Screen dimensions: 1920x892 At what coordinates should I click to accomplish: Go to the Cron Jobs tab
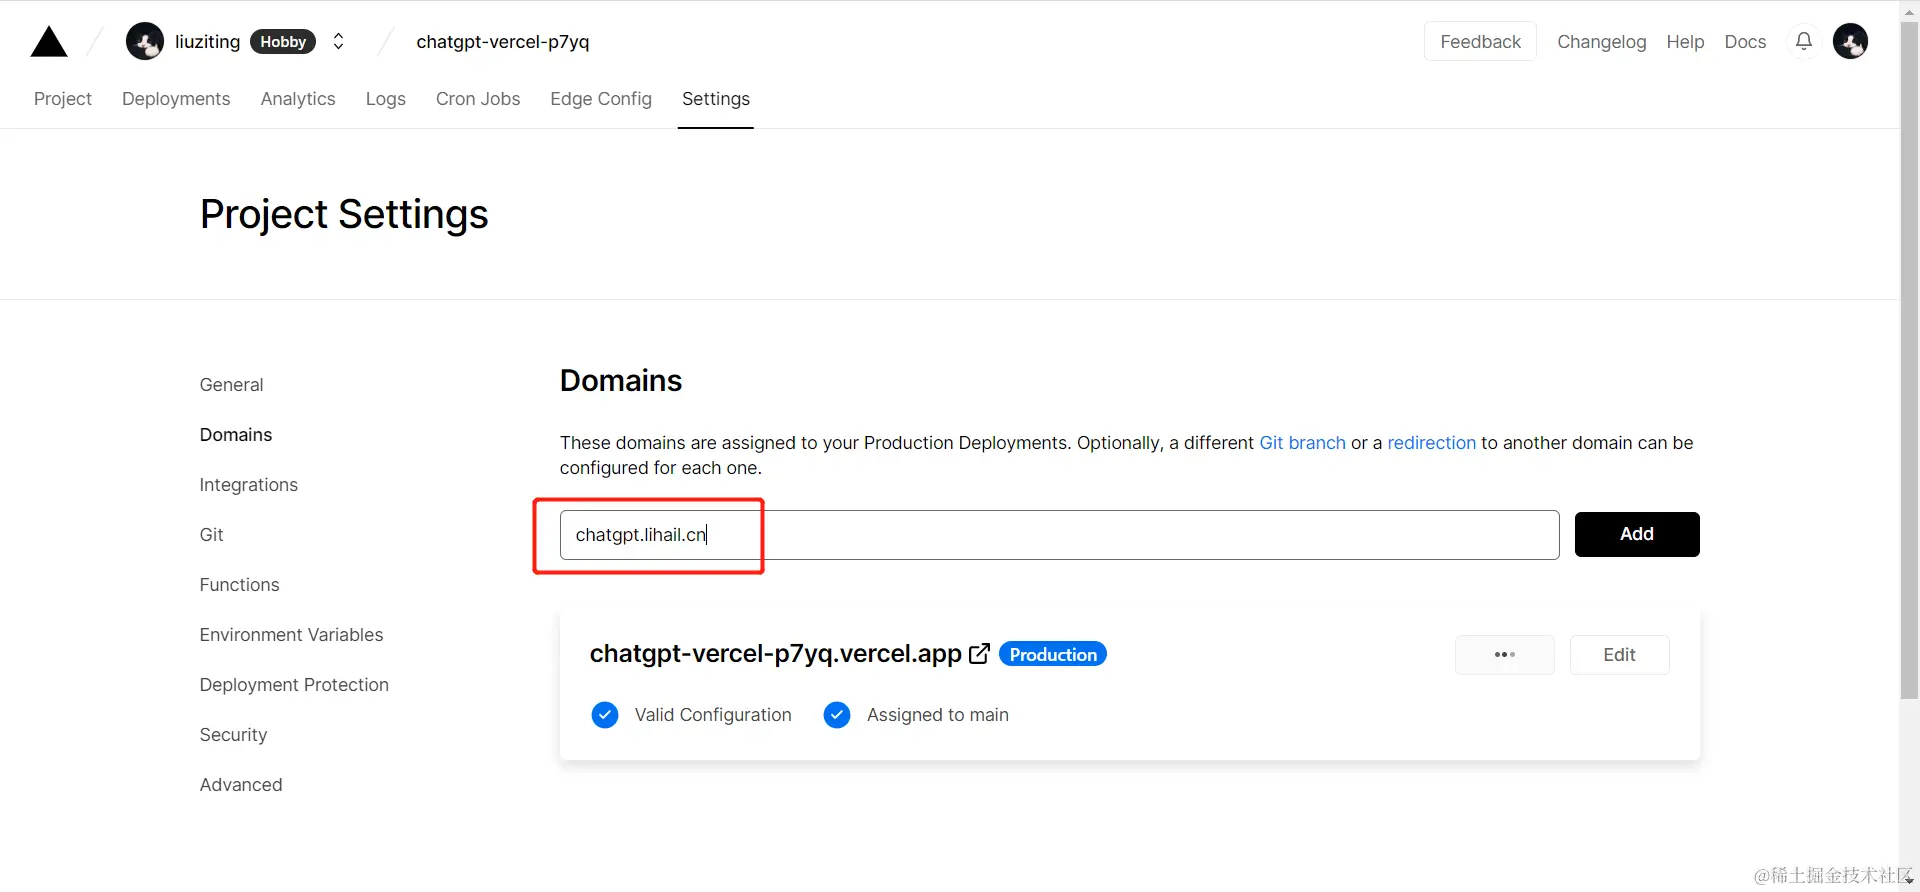pos(478,99)
